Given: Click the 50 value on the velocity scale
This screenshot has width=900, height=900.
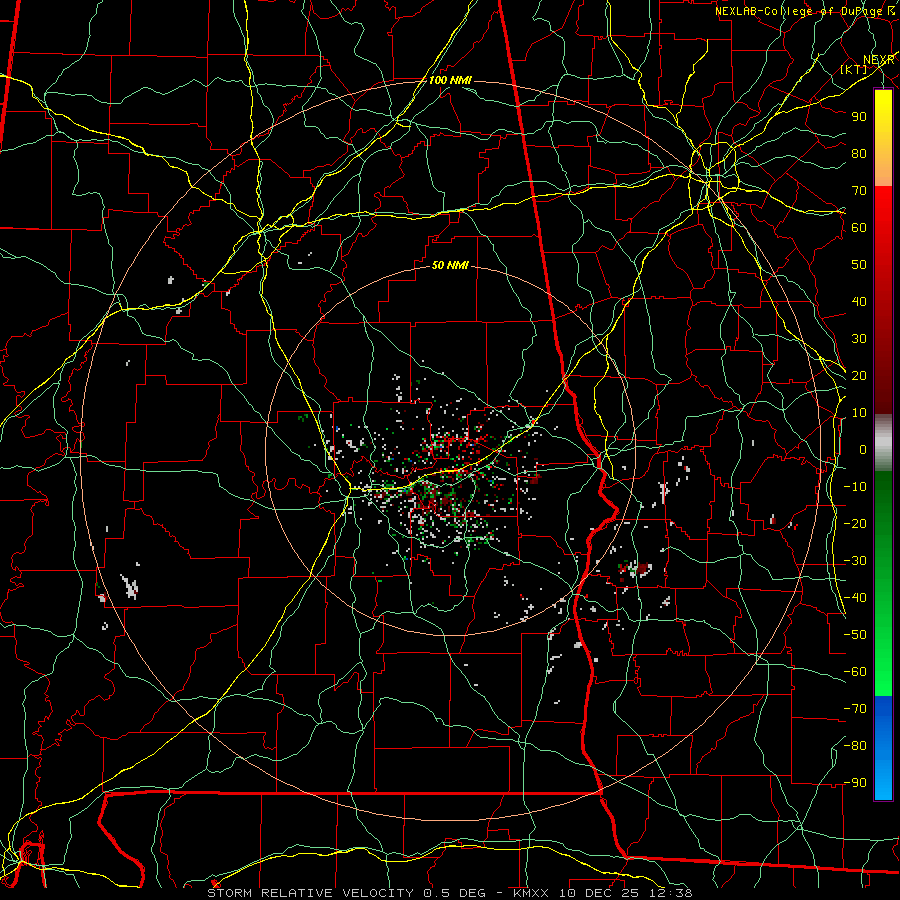Looking at the screenshot, I should (x=859, y=265).
